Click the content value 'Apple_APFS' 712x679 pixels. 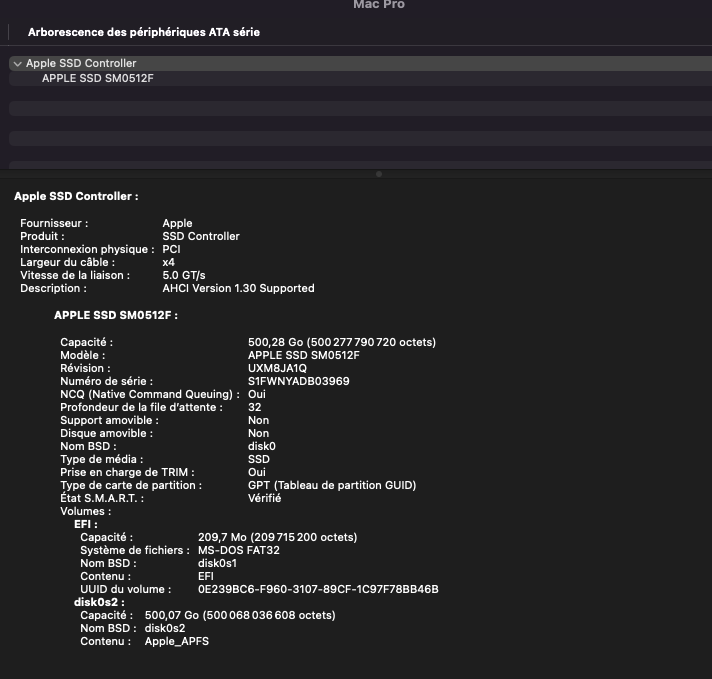[x=177, y=641]
